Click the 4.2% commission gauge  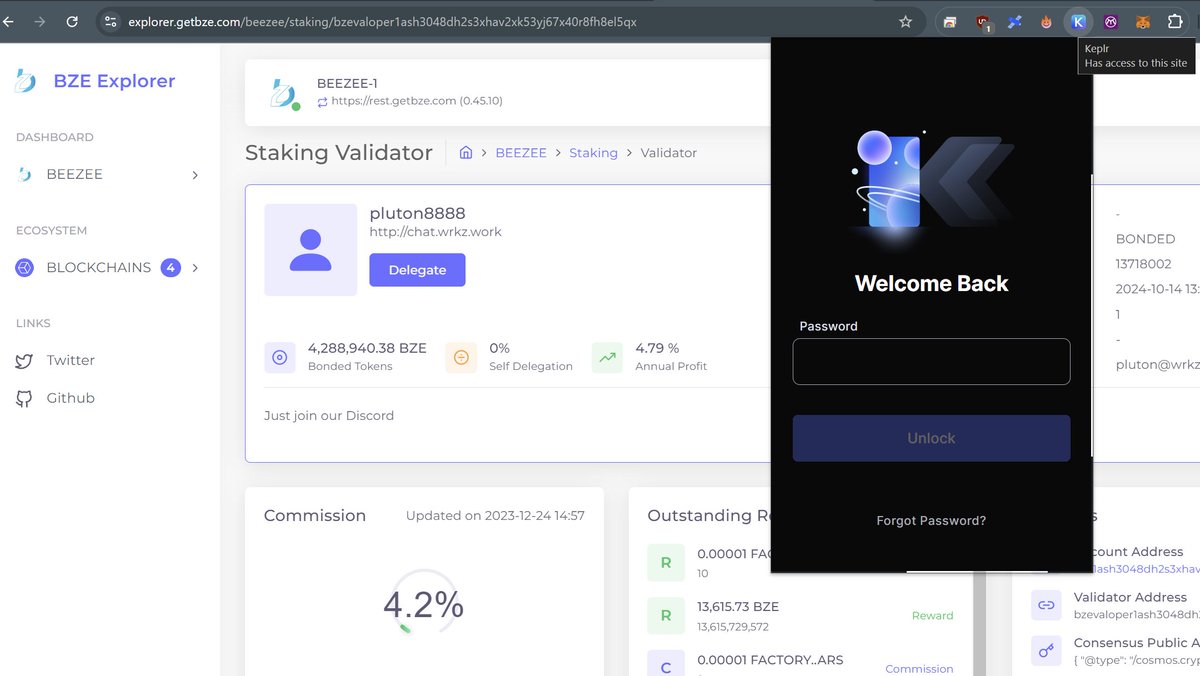[x=423, y=603]
